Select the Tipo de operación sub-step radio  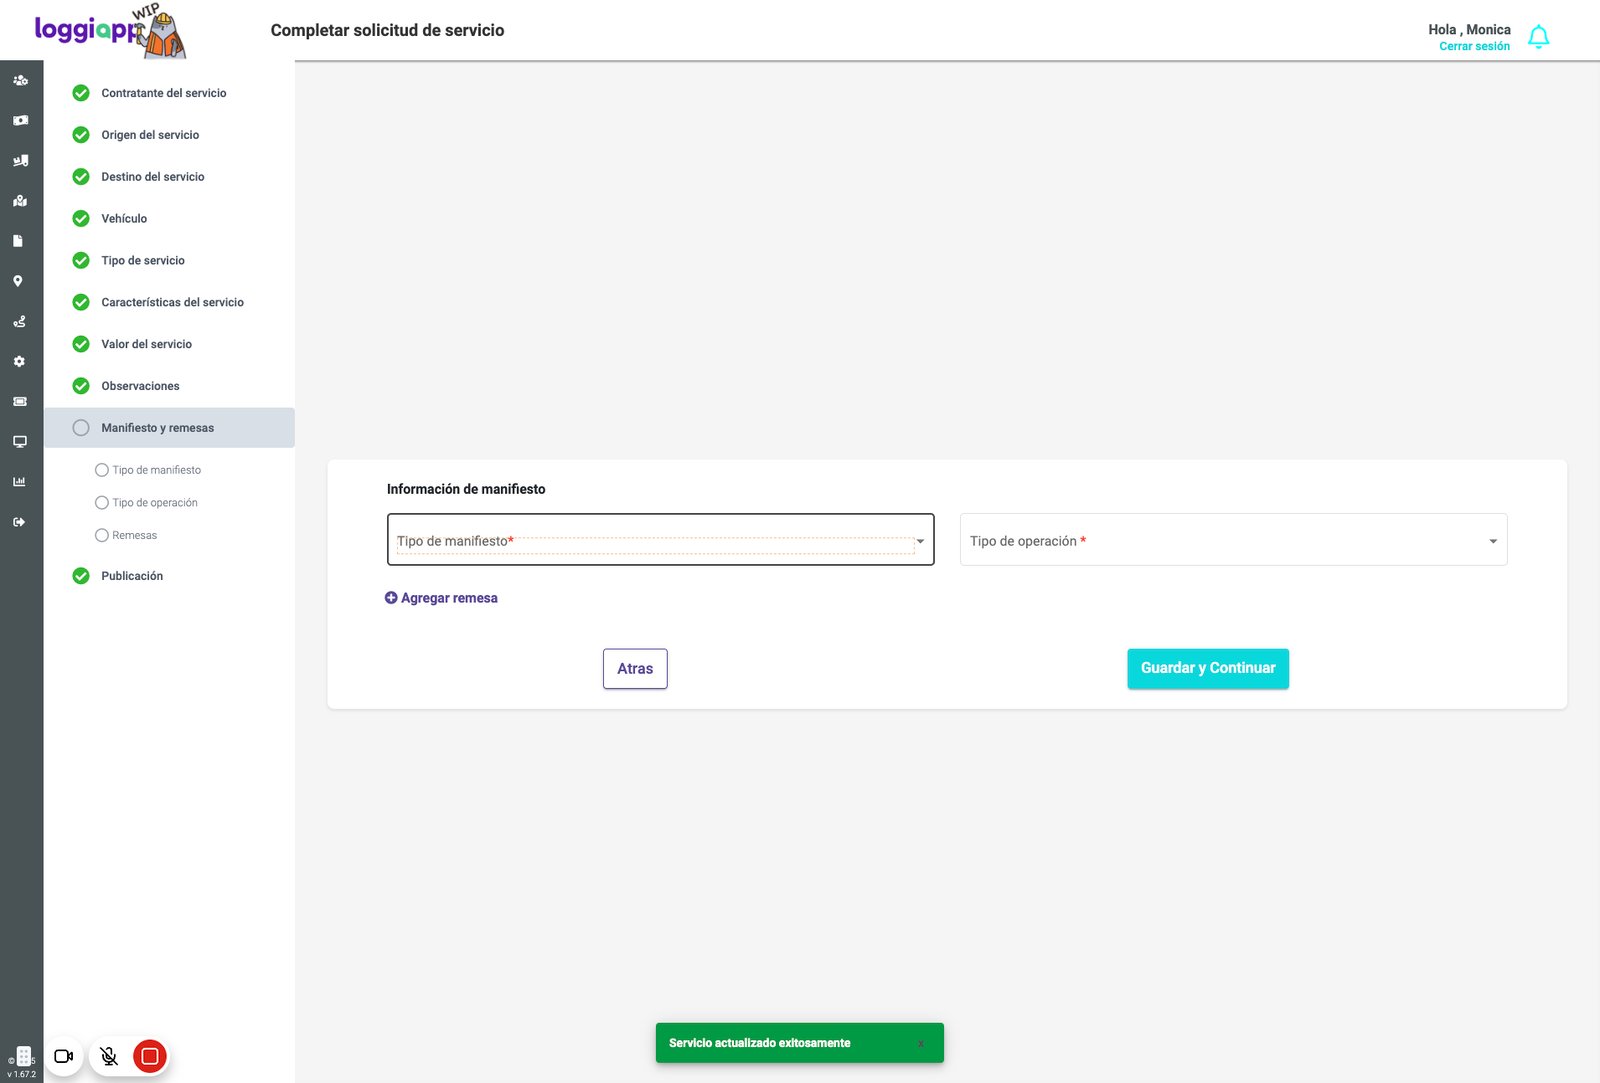point(102,503)
